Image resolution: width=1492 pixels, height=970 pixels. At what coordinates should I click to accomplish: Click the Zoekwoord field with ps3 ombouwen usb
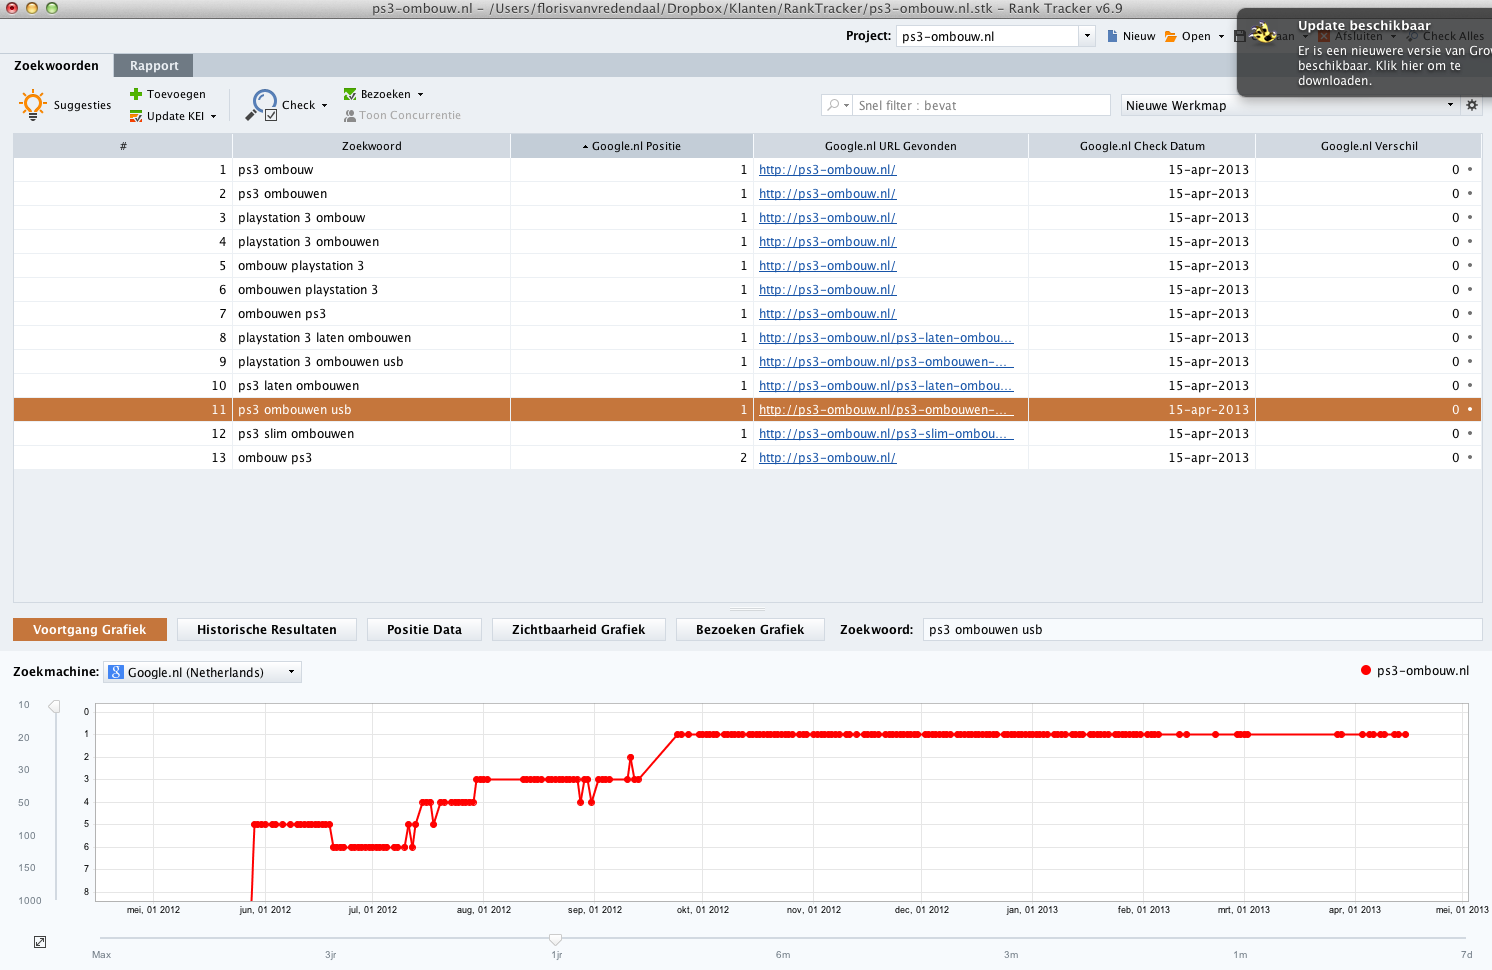tap(1202, 629)
